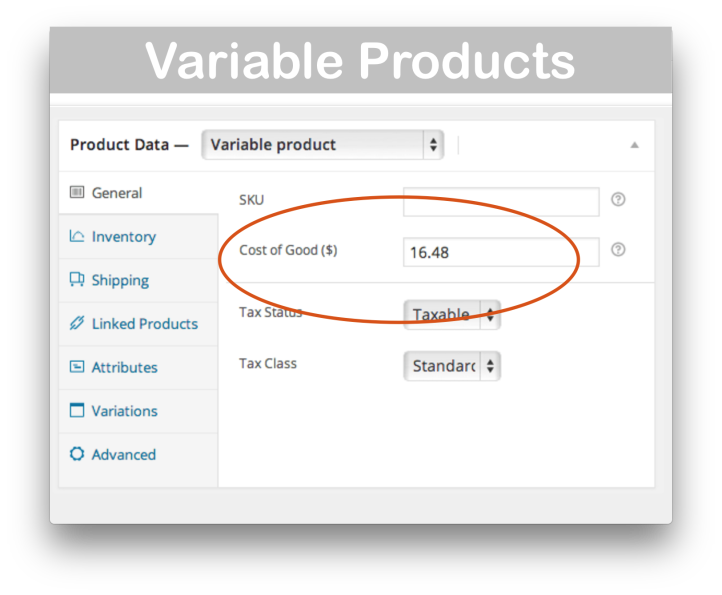The width and height of the screenshot is (722, 595).
Task: Click the Cost of Good price field
Action: [x=501, y=253]
